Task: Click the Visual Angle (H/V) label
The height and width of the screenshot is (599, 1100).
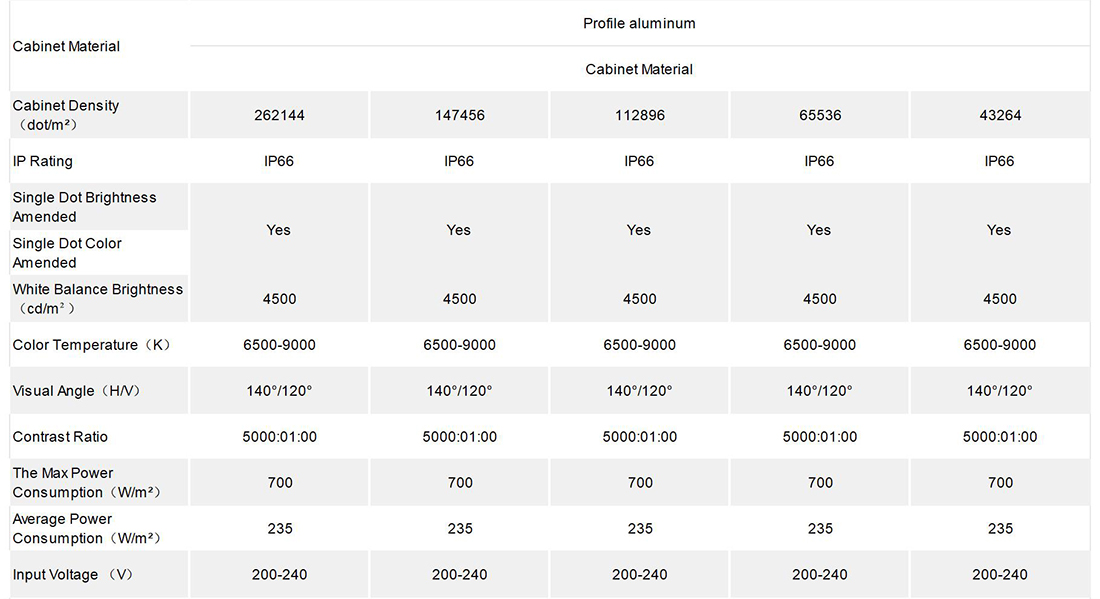Action: coord(76,391)
